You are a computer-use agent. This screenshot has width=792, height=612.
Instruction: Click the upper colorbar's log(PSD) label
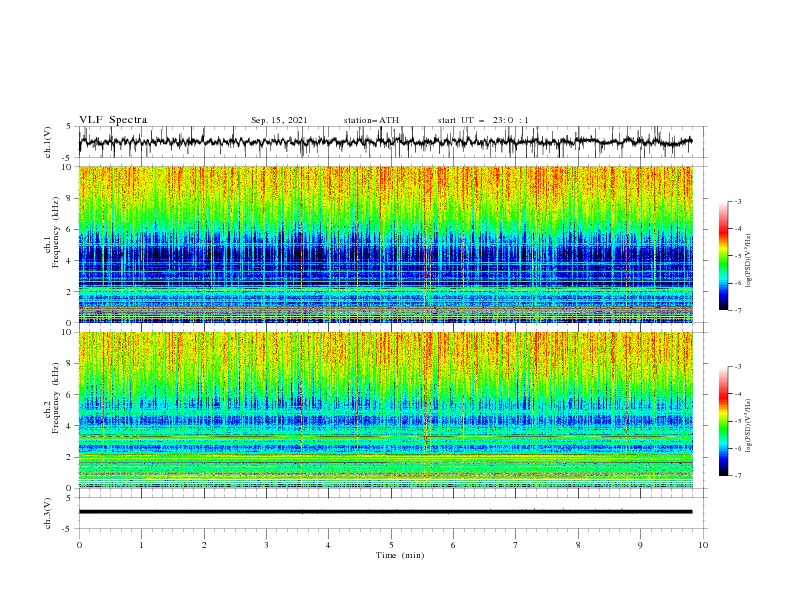point(748,261)
